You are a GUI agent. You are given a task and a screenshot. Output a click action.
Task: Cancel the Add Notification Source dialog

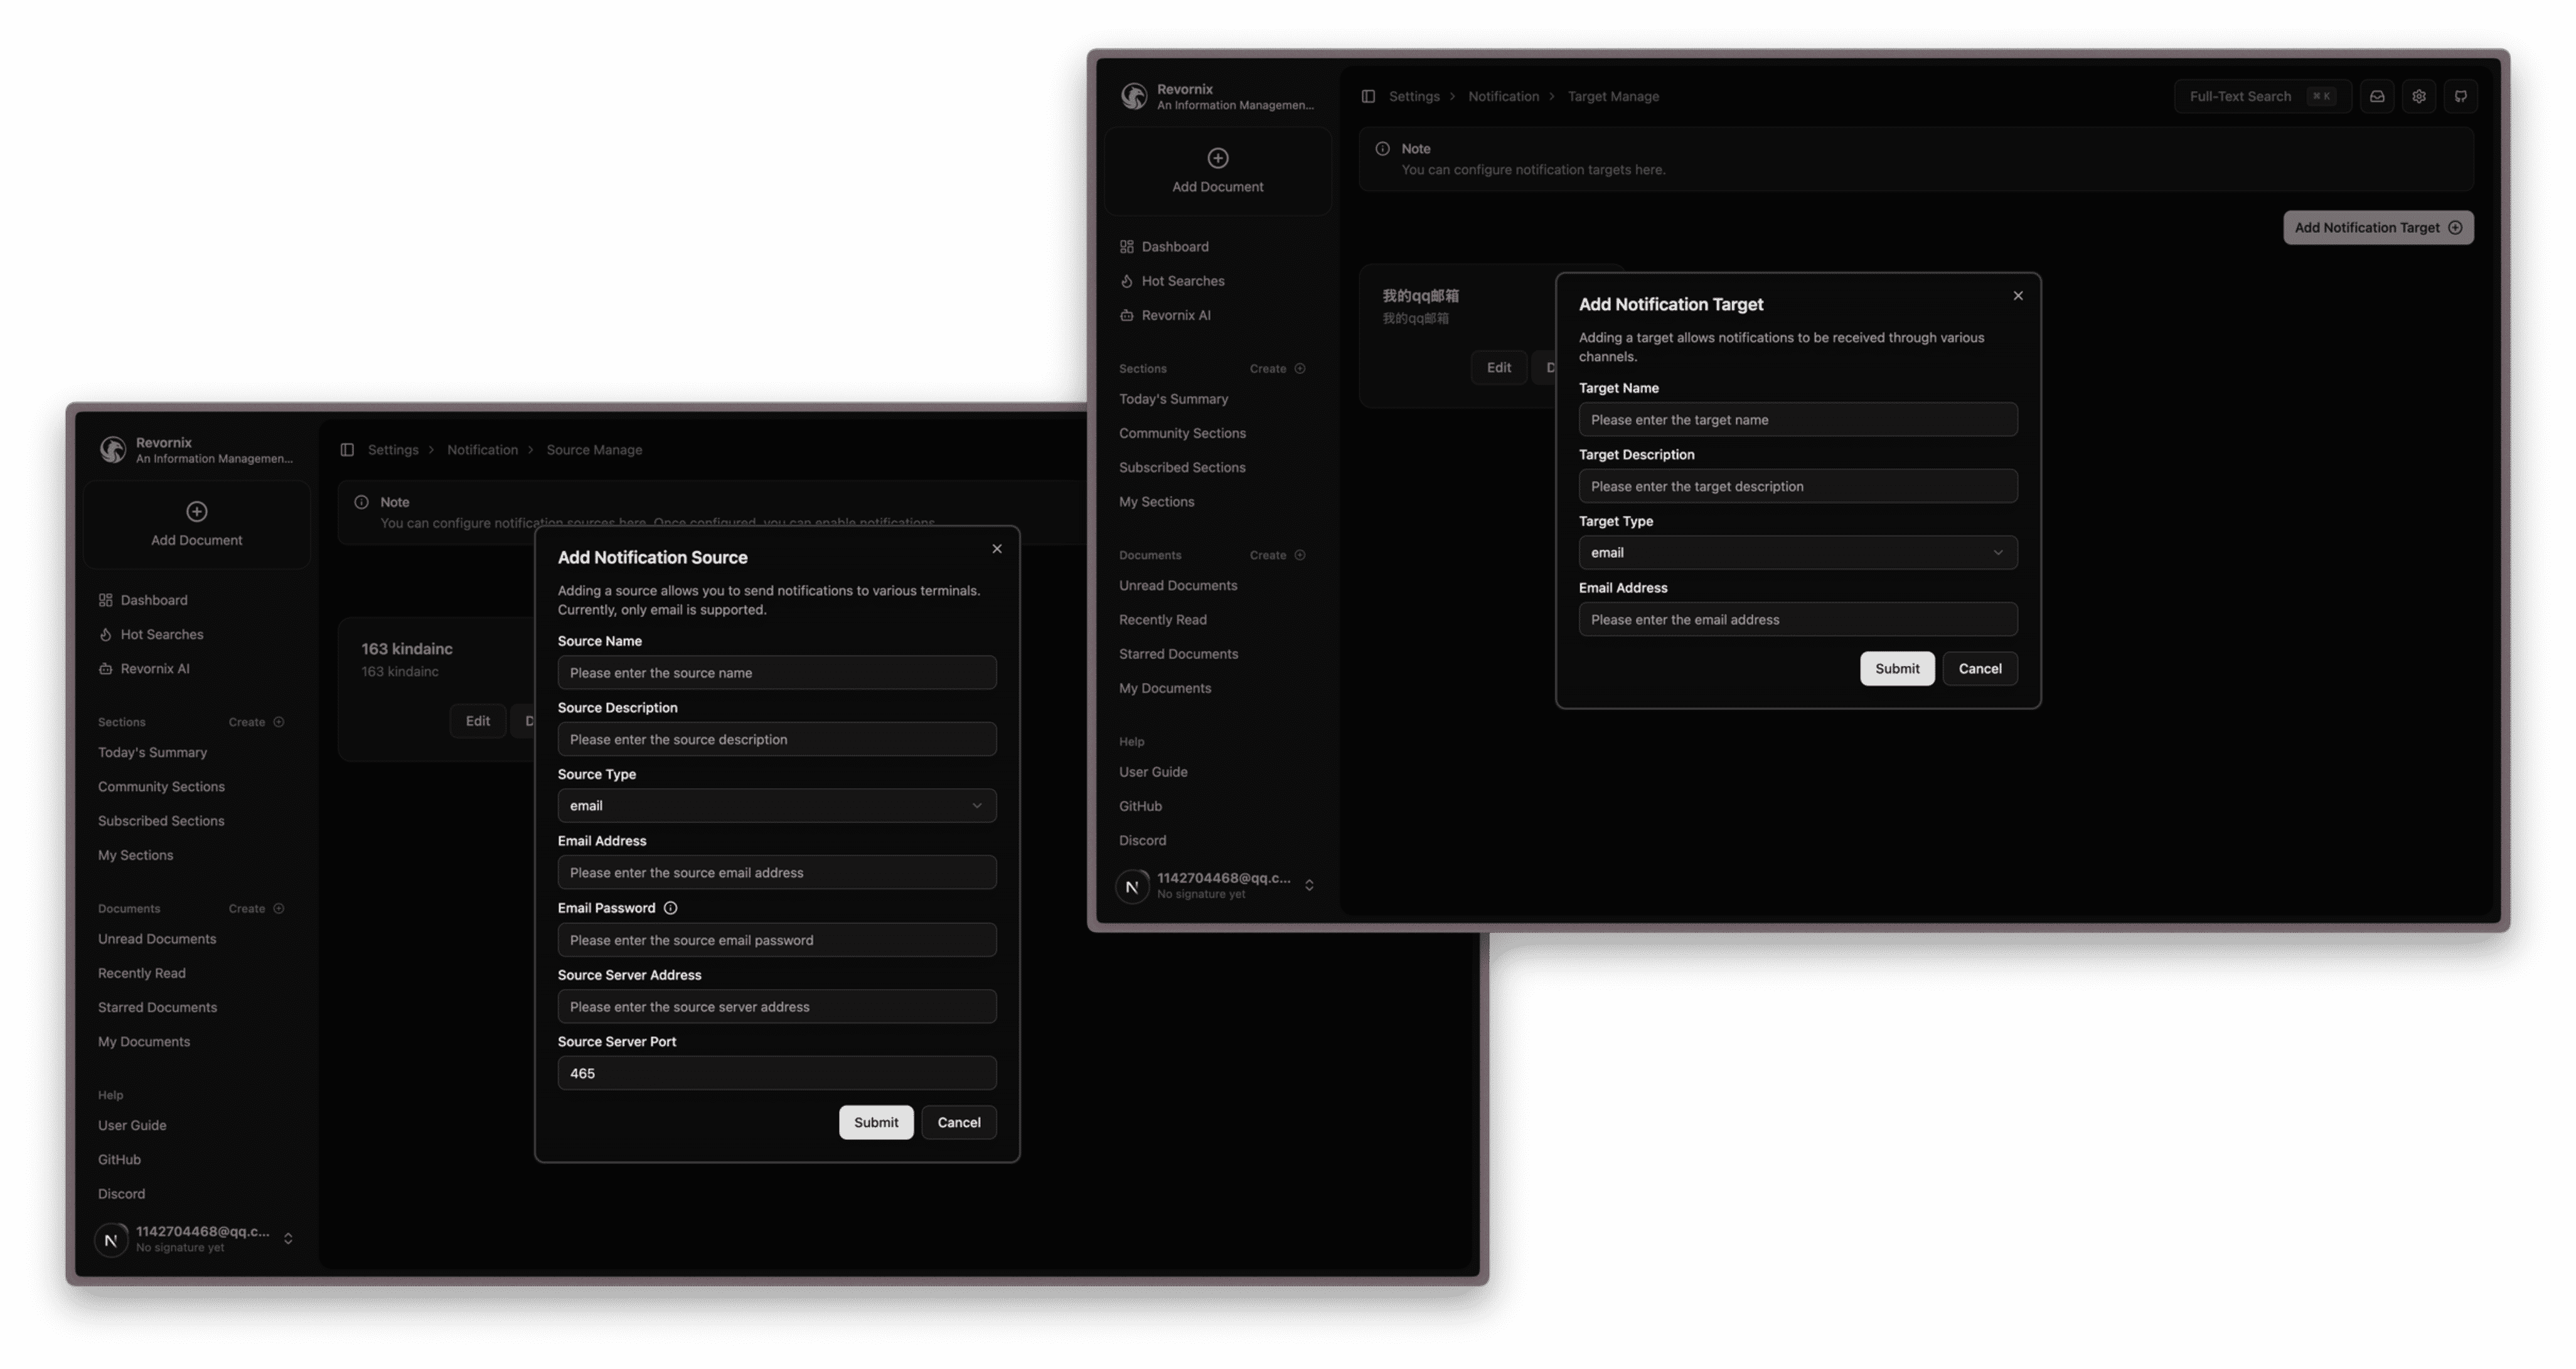click(x=958, y=1122)
